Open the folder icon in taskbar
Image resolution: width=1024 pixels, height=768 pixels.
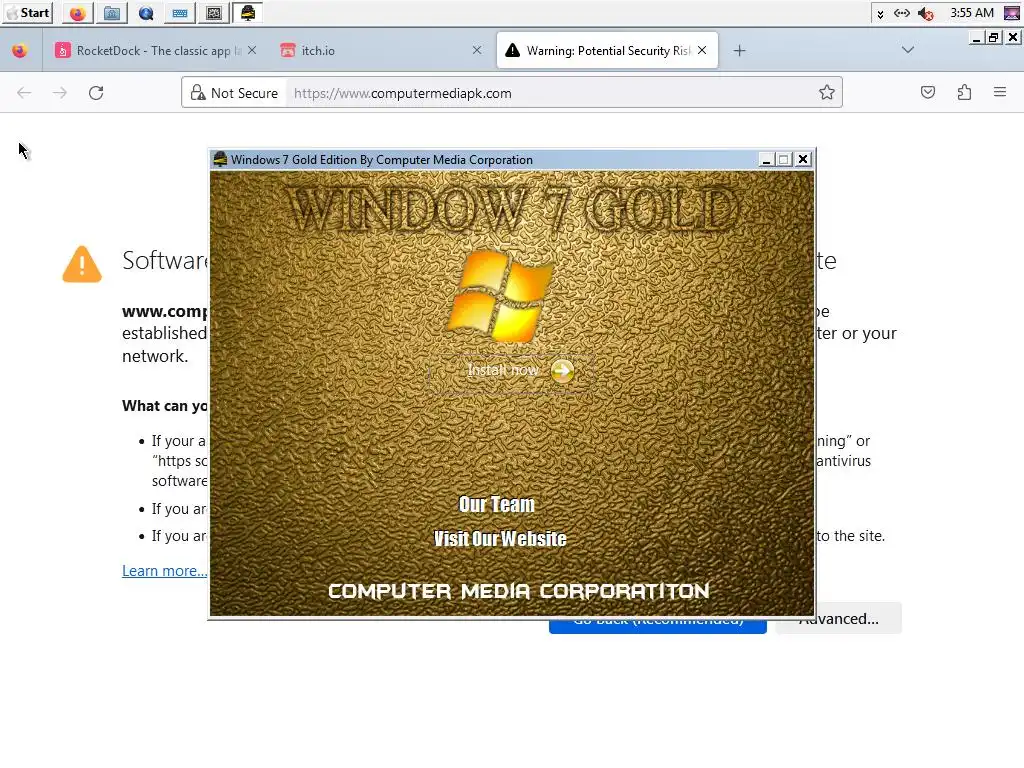tap(112, 13)
